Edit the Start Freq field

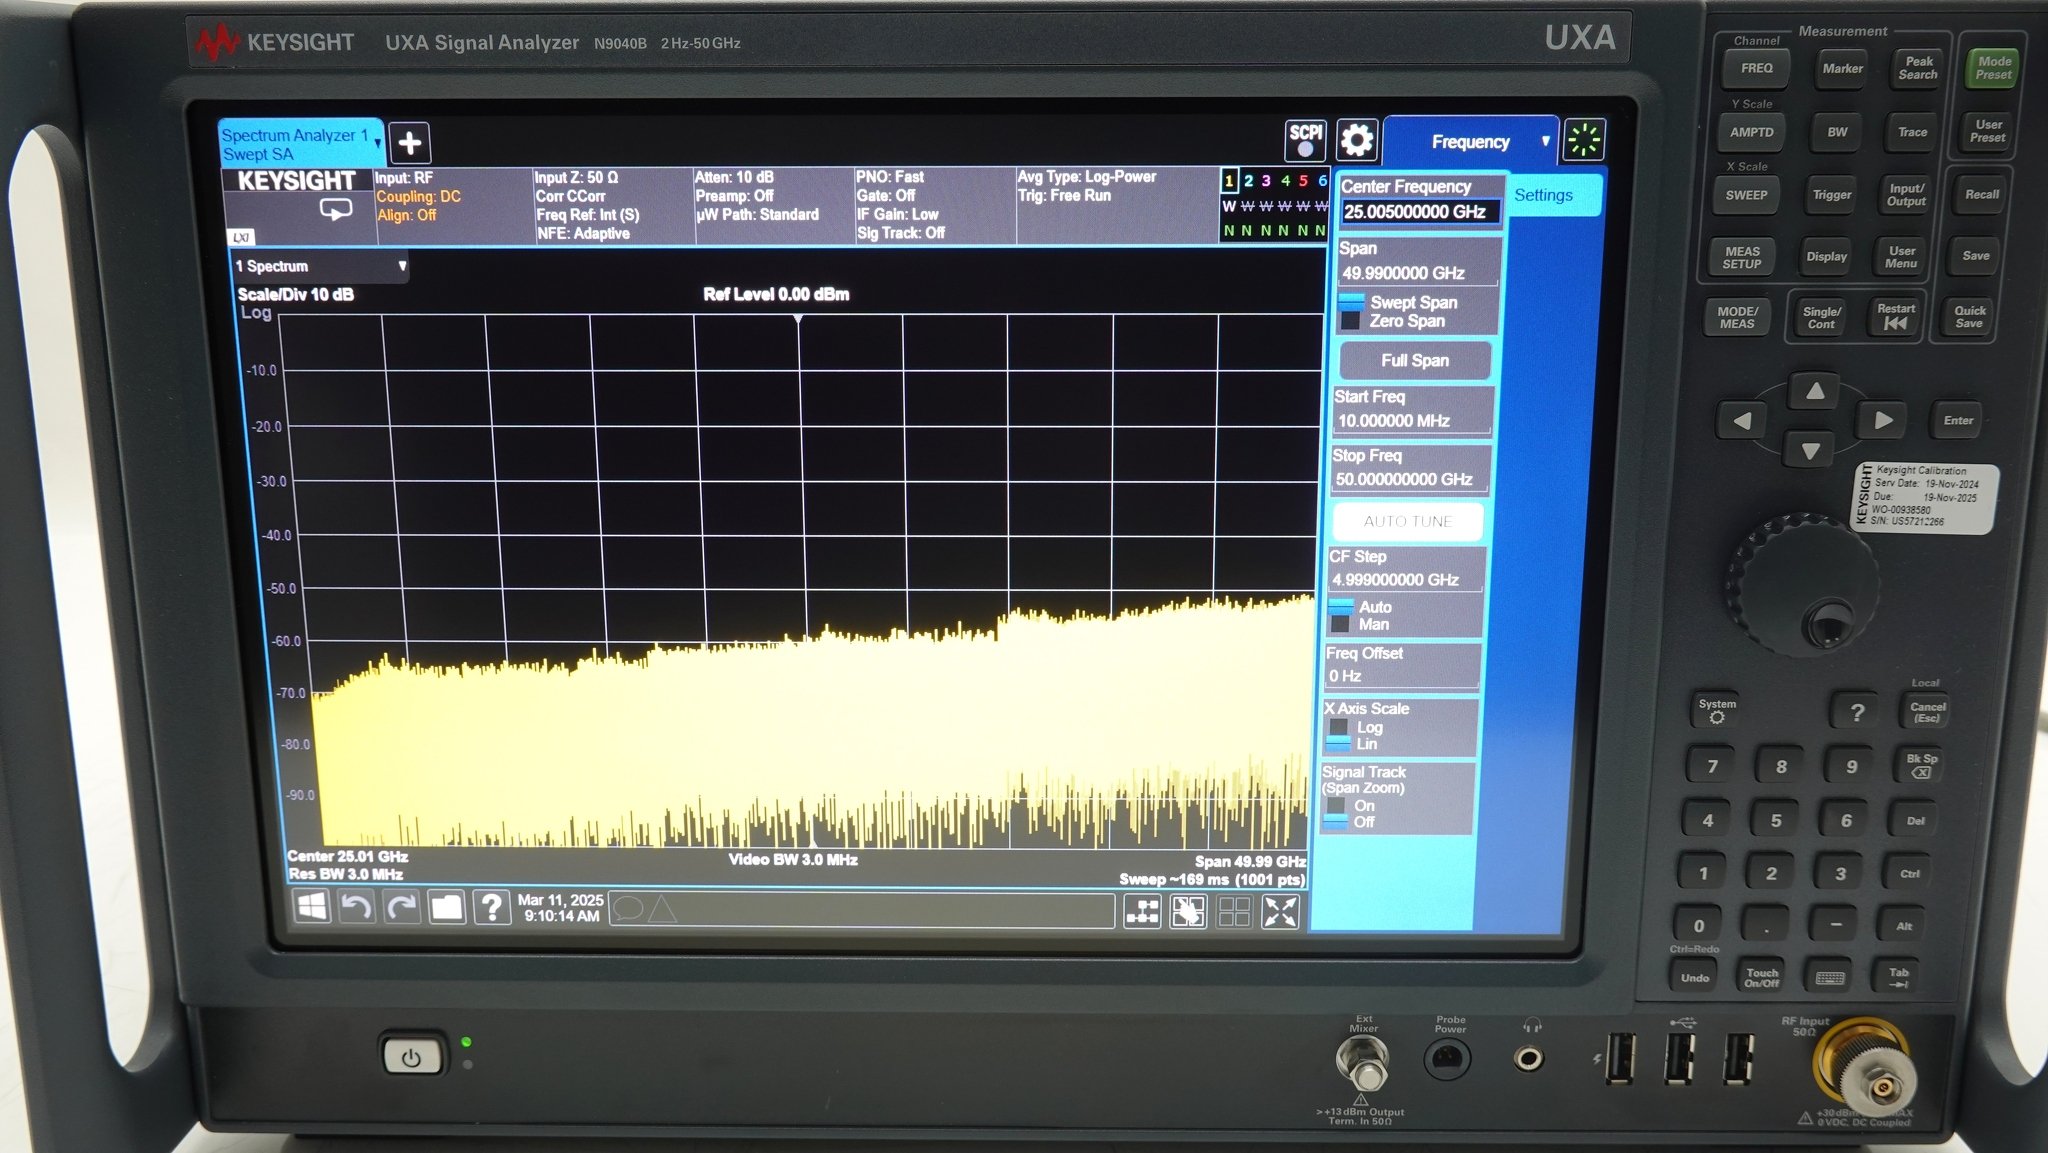click(x=1414, y=421)
